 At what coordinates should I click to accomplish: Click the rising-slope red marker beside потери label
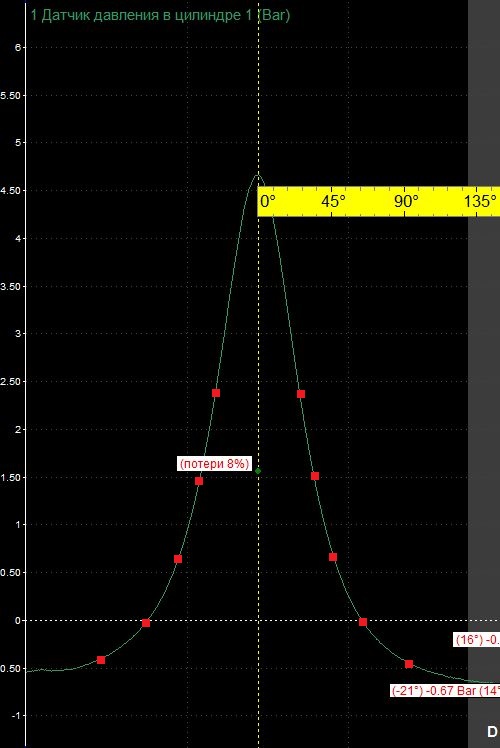point(199,481)
